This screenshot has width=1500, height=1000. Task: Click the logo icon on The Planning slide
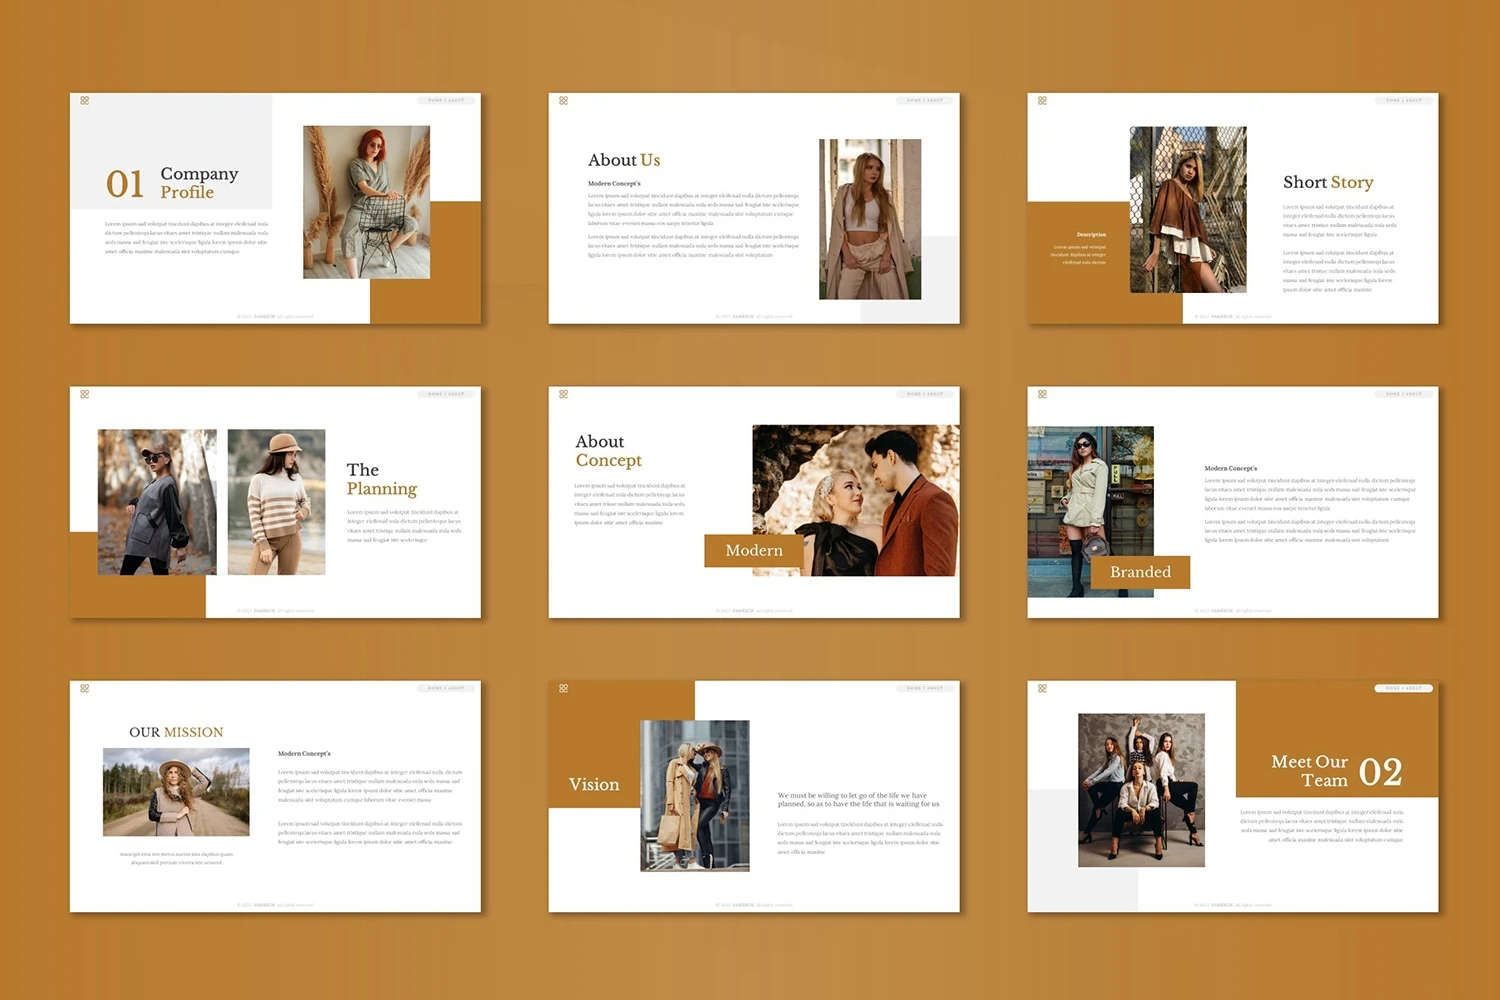click(85, 394)
